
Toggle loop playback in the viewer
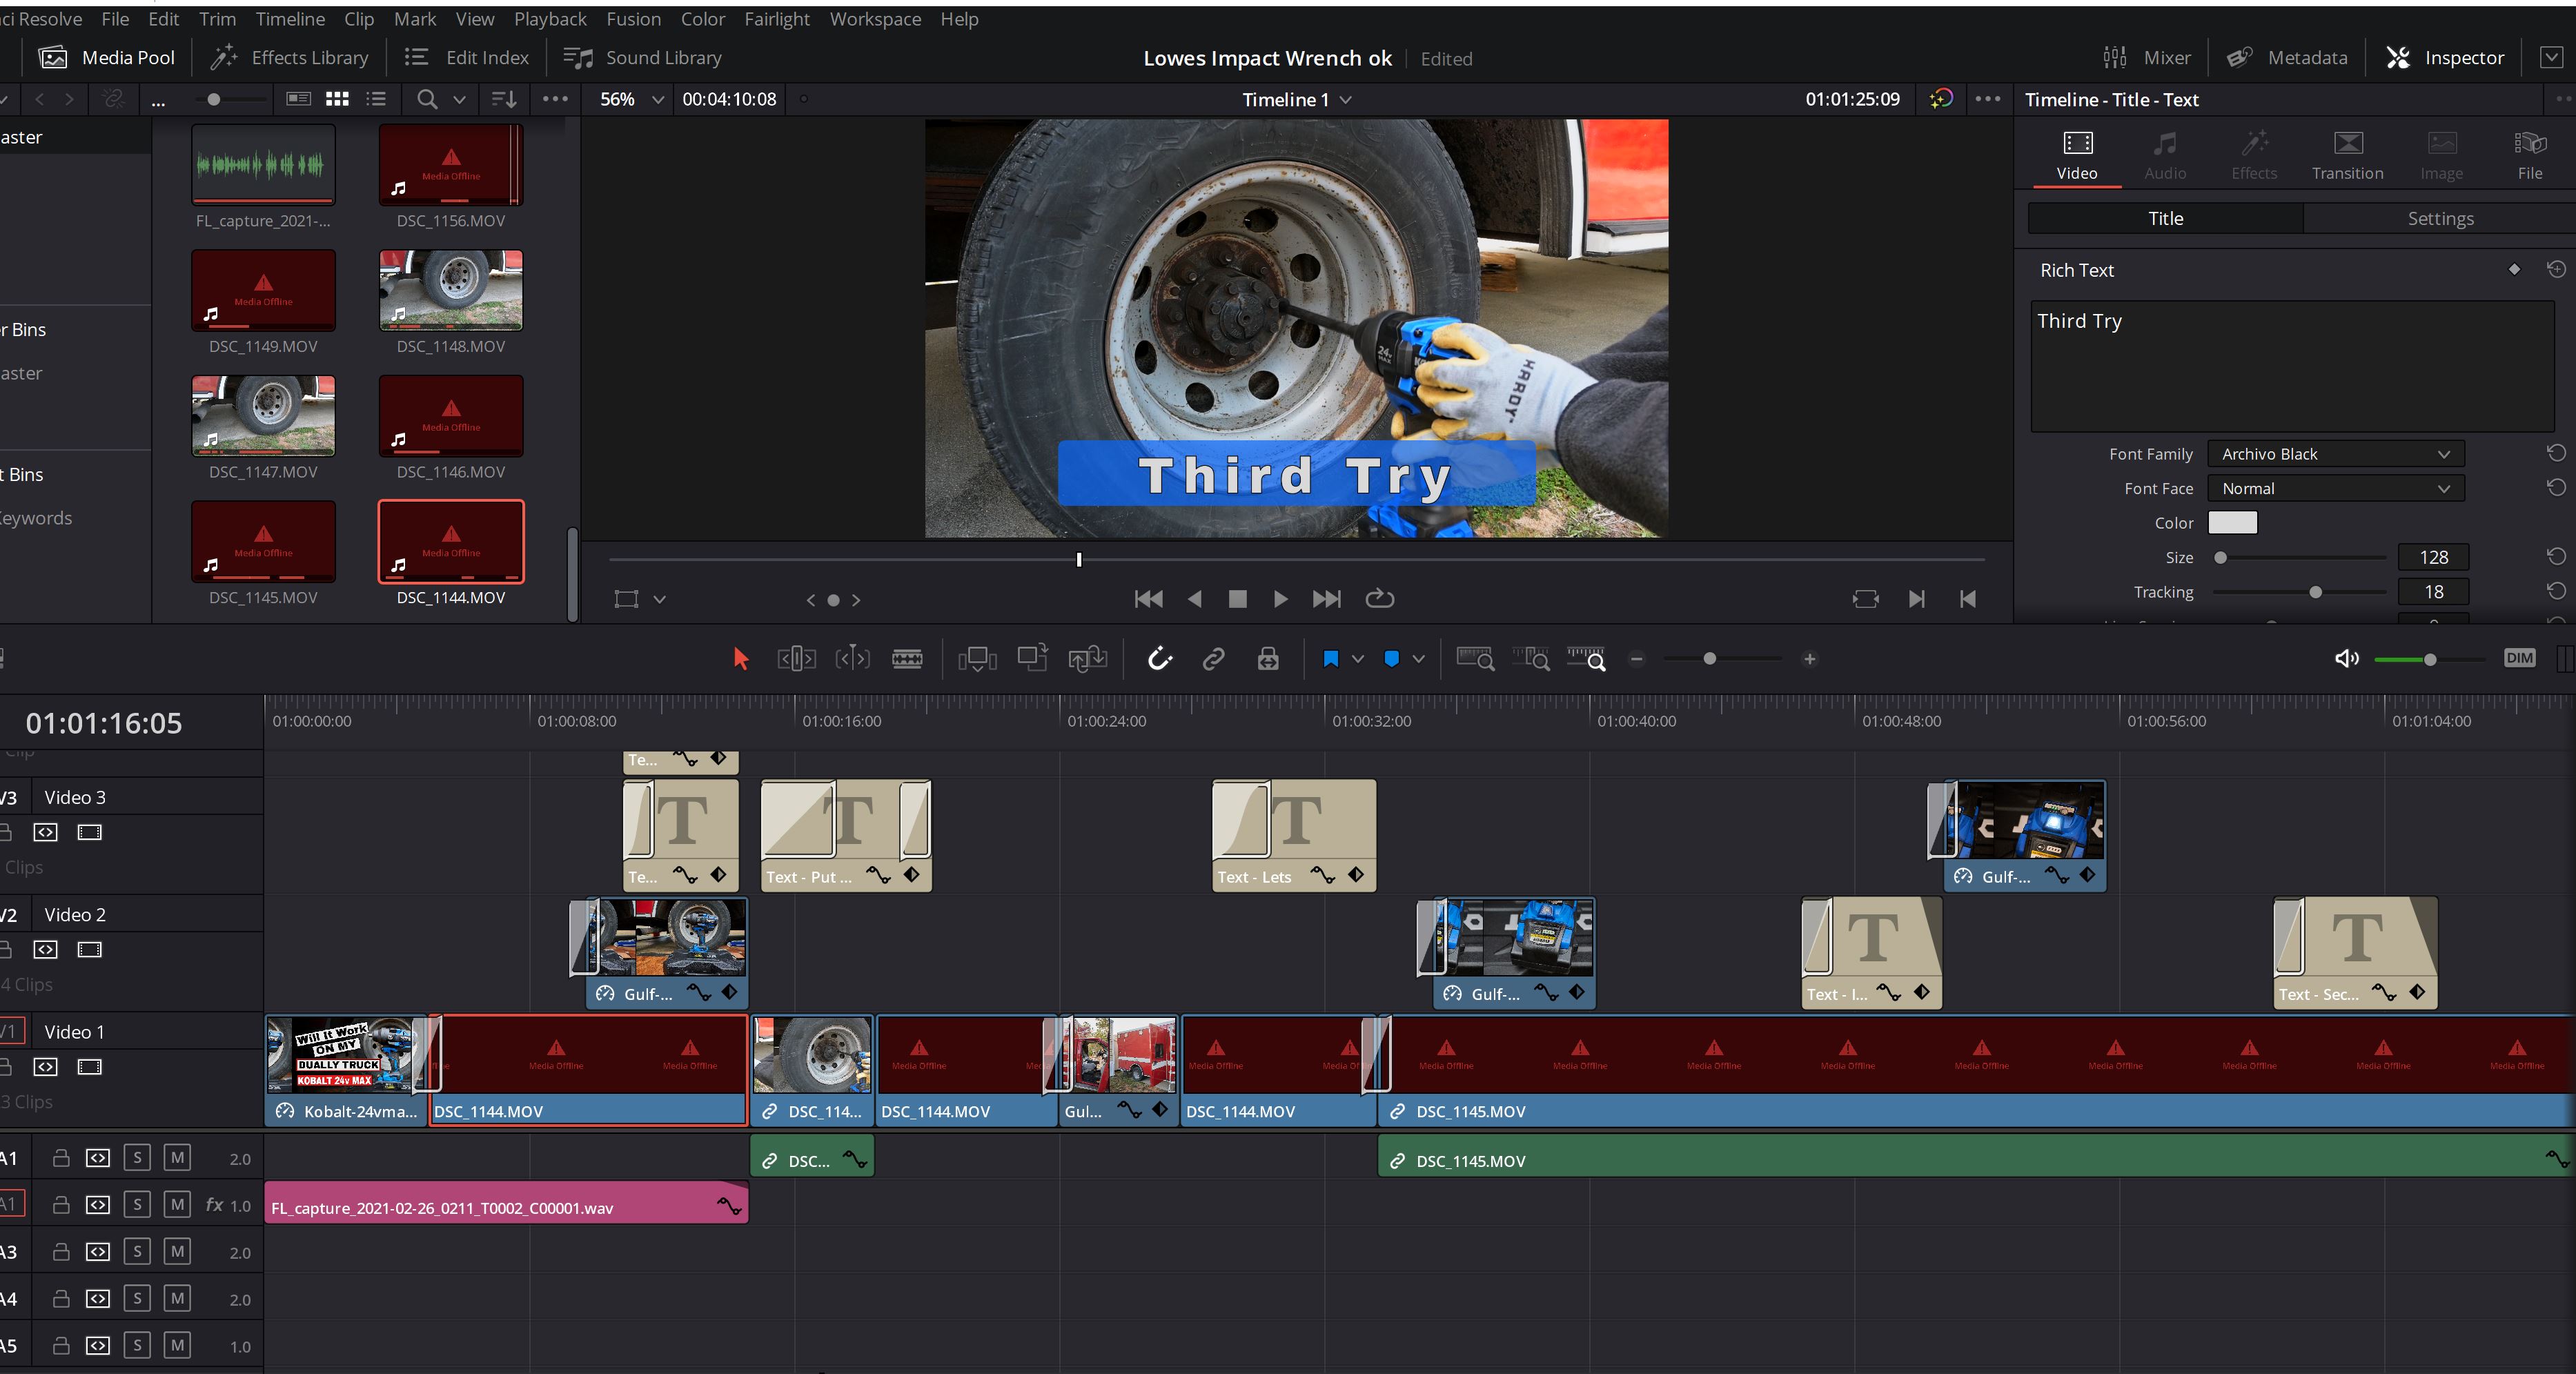pos(1380,598)
